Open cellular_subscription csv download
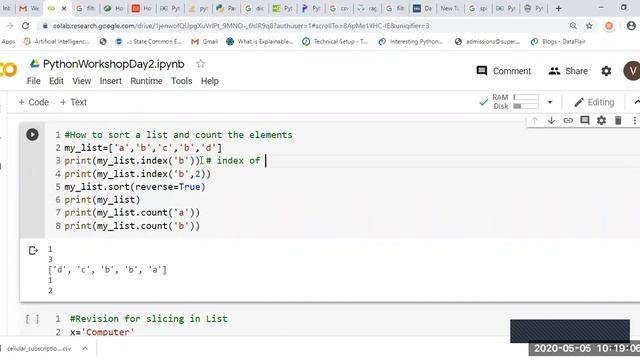Screen dimensions: 640x360 tap(39, 349)
